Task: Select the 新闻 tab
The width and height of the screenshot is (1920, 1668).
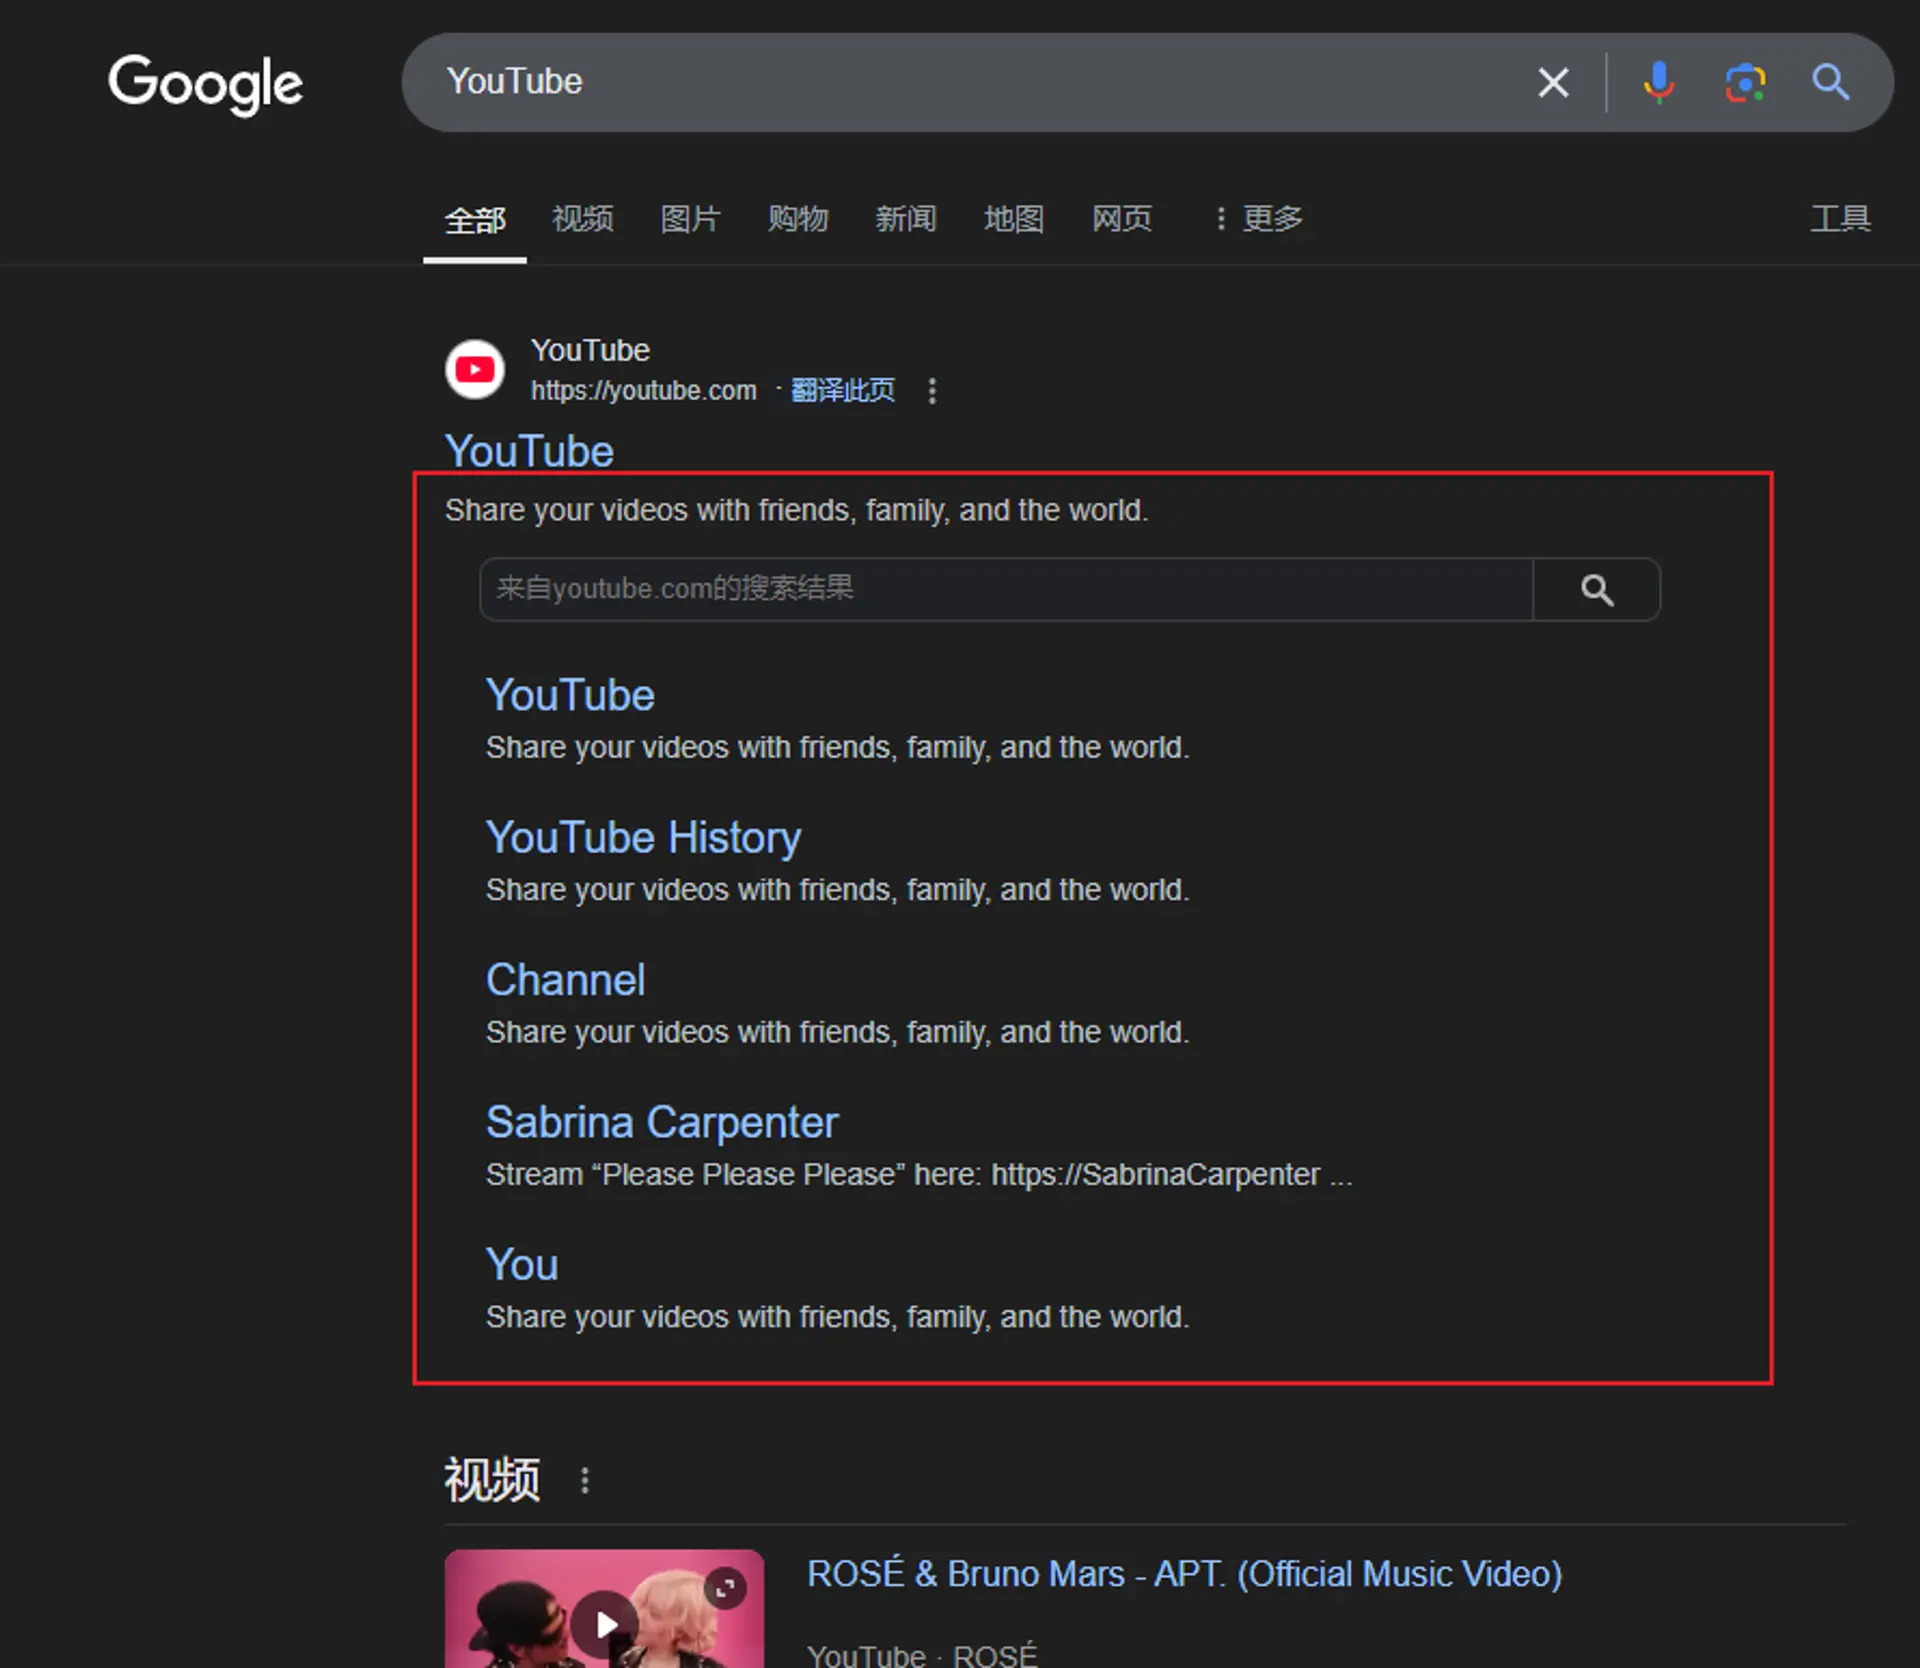Action: (x=906, y=219)
